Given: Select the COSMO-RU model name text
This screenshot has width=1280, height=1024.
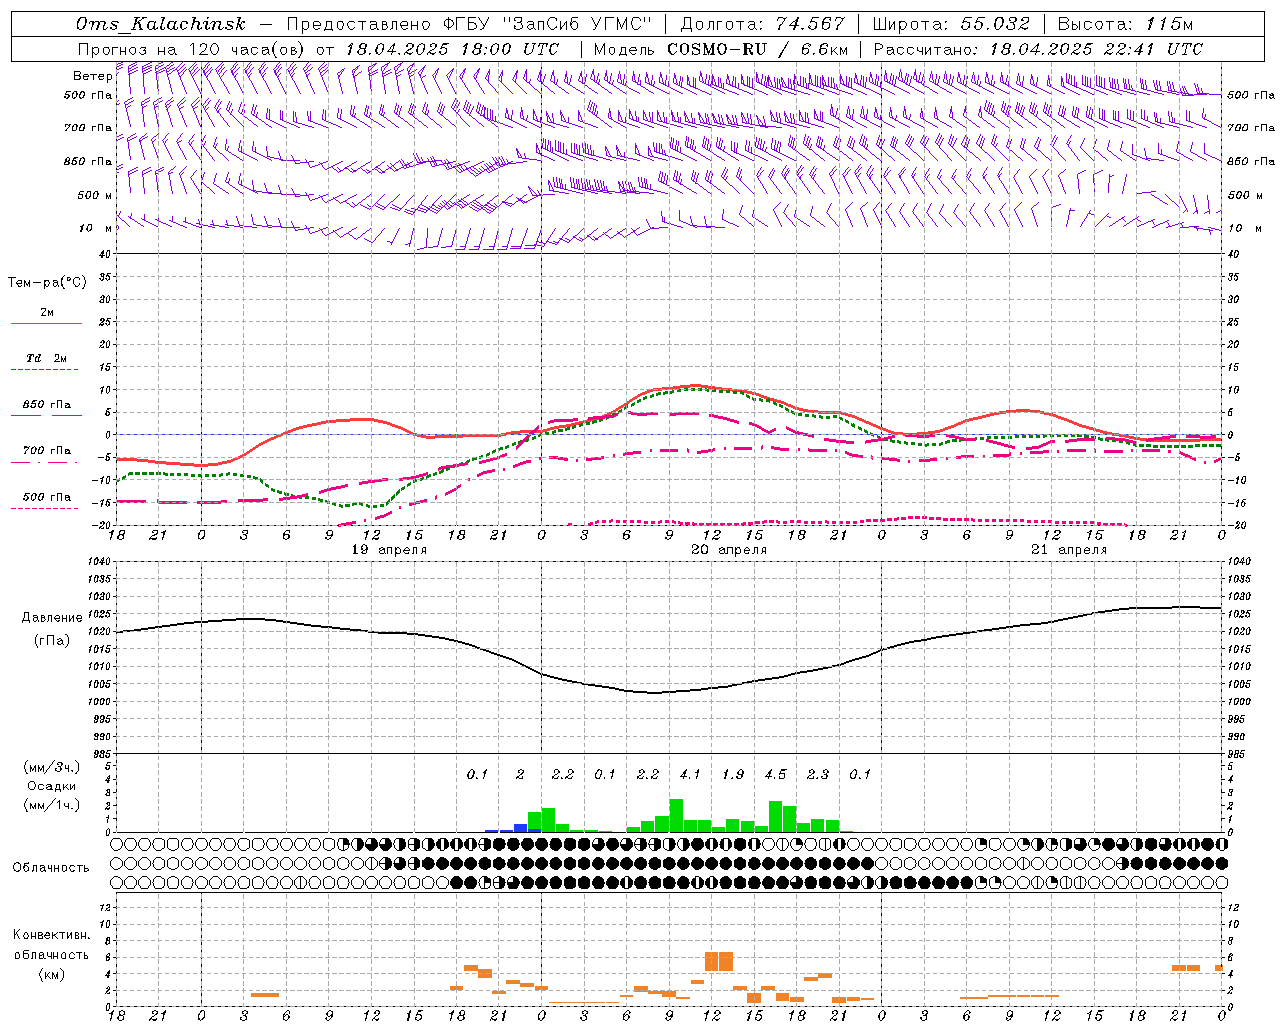Looking at the screenshot, I should pos(716,49).
